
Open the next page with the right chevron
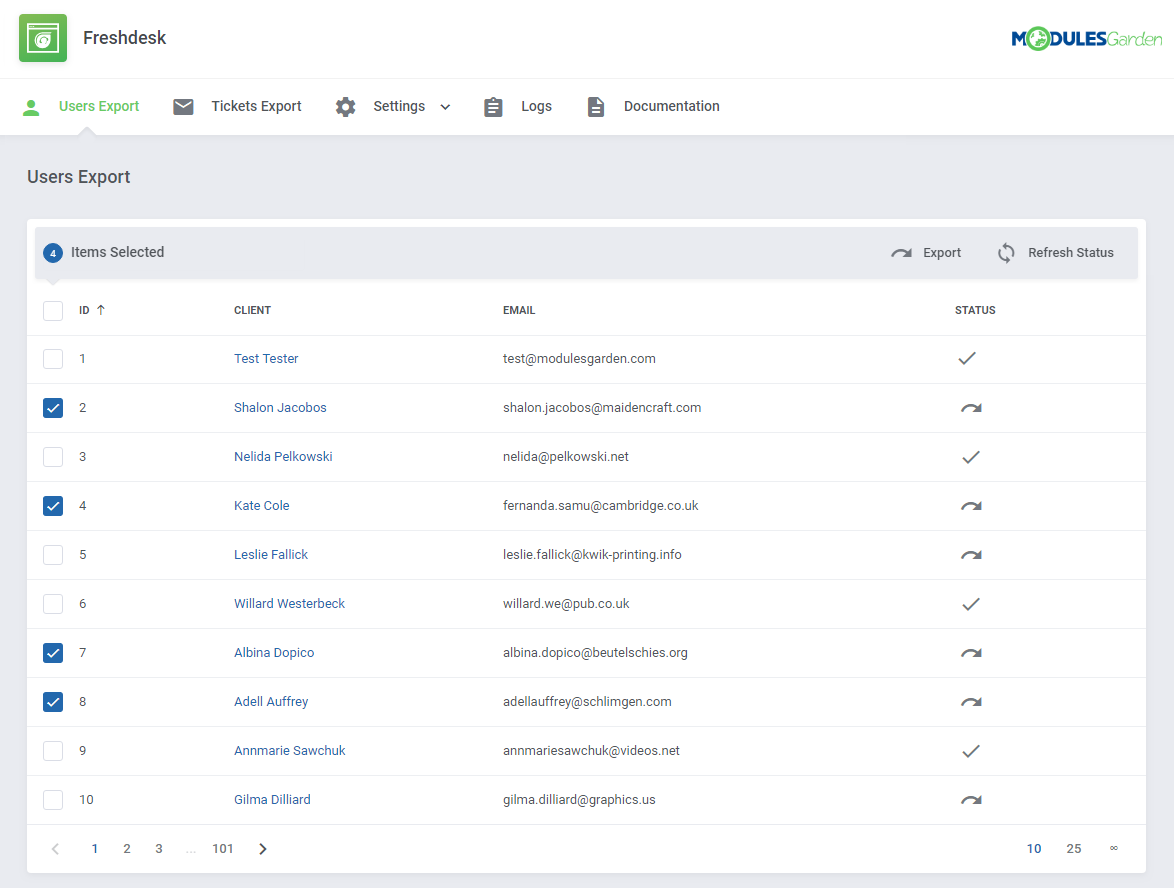pos(262,848)
